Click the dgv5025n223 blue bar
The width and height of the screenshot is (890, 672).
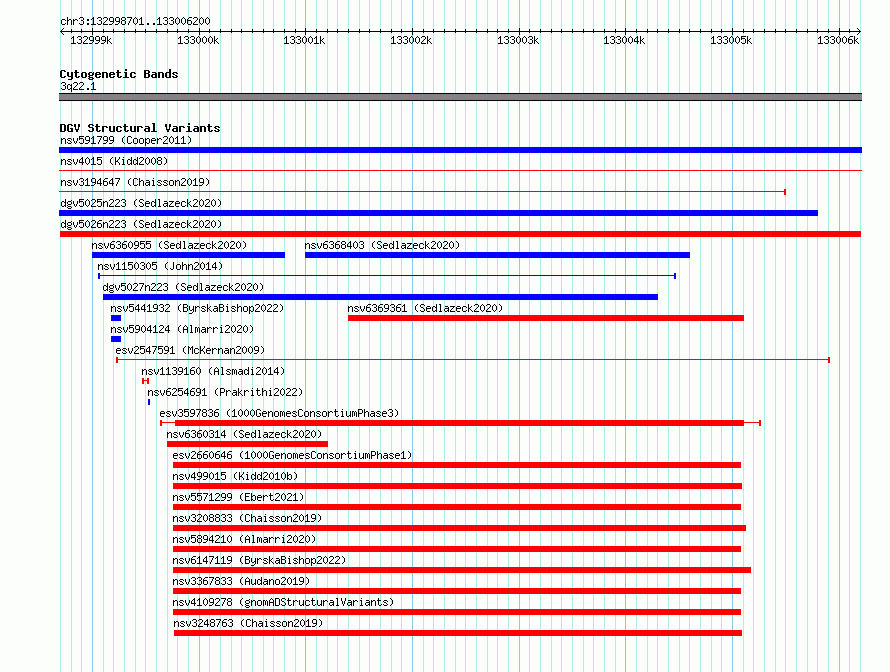pos(438,213)
